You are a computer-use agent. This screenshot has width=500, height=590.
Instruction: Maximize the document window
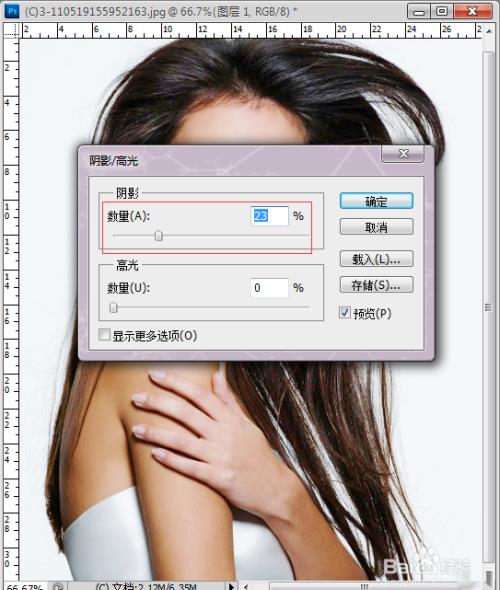[x=442, y=11]
